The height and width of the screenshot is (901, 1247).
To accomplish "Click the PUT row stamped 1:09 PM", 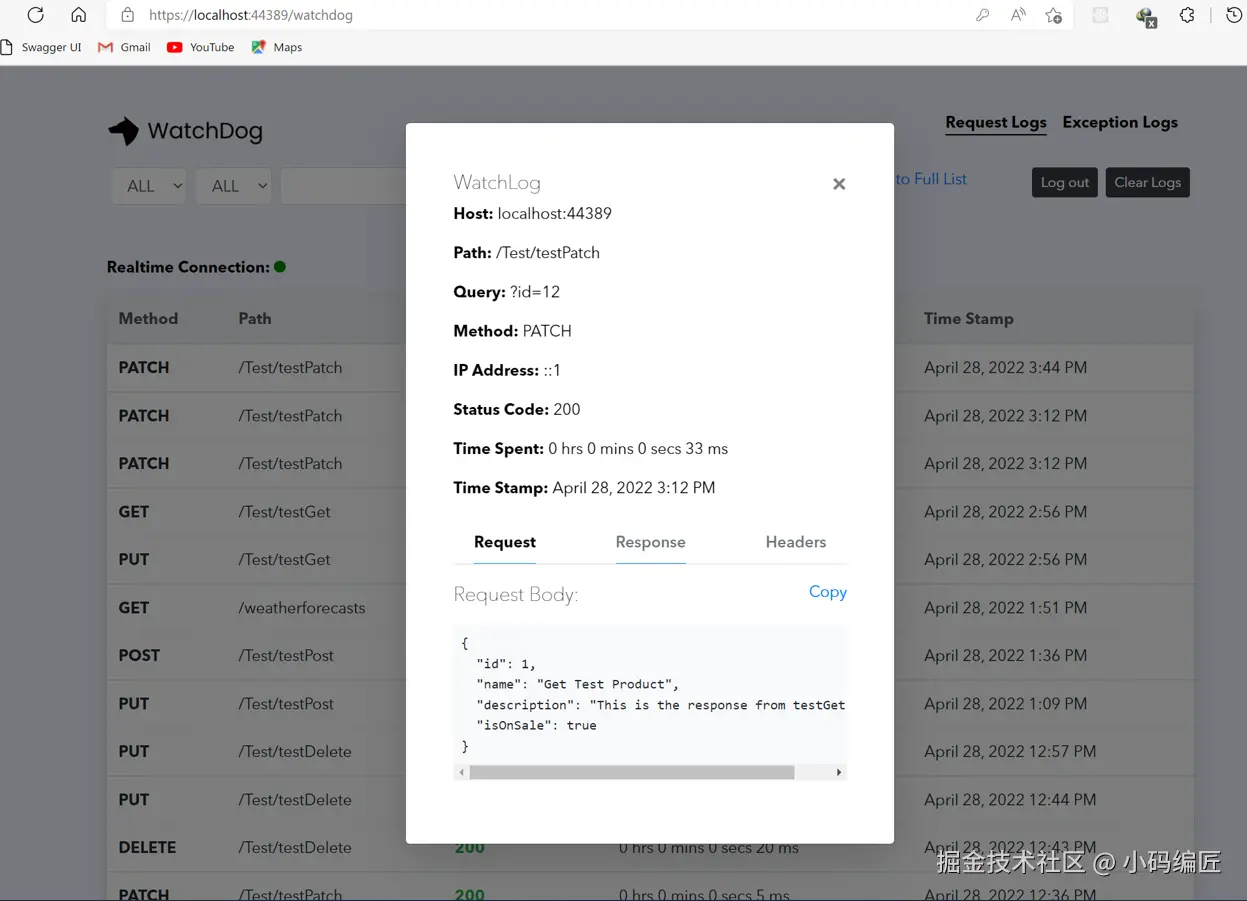I will [650, 704].
